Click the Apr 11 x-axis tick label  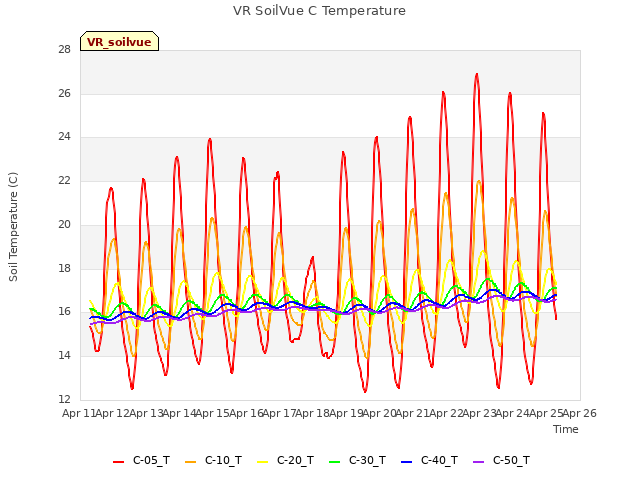[x=78, y=413]
